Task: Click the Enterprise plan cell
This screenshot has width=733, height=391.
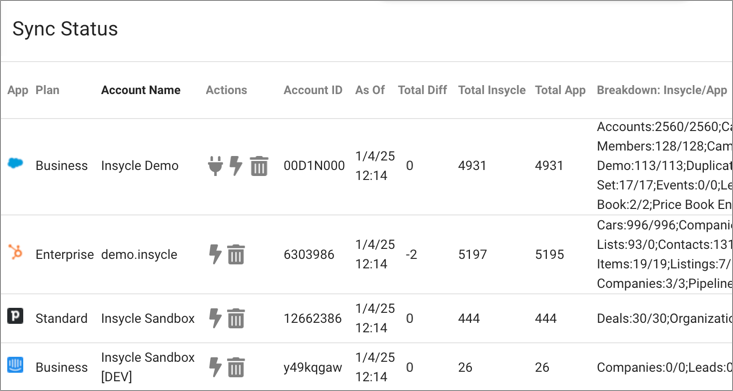Action: click(x=65, y=254)
